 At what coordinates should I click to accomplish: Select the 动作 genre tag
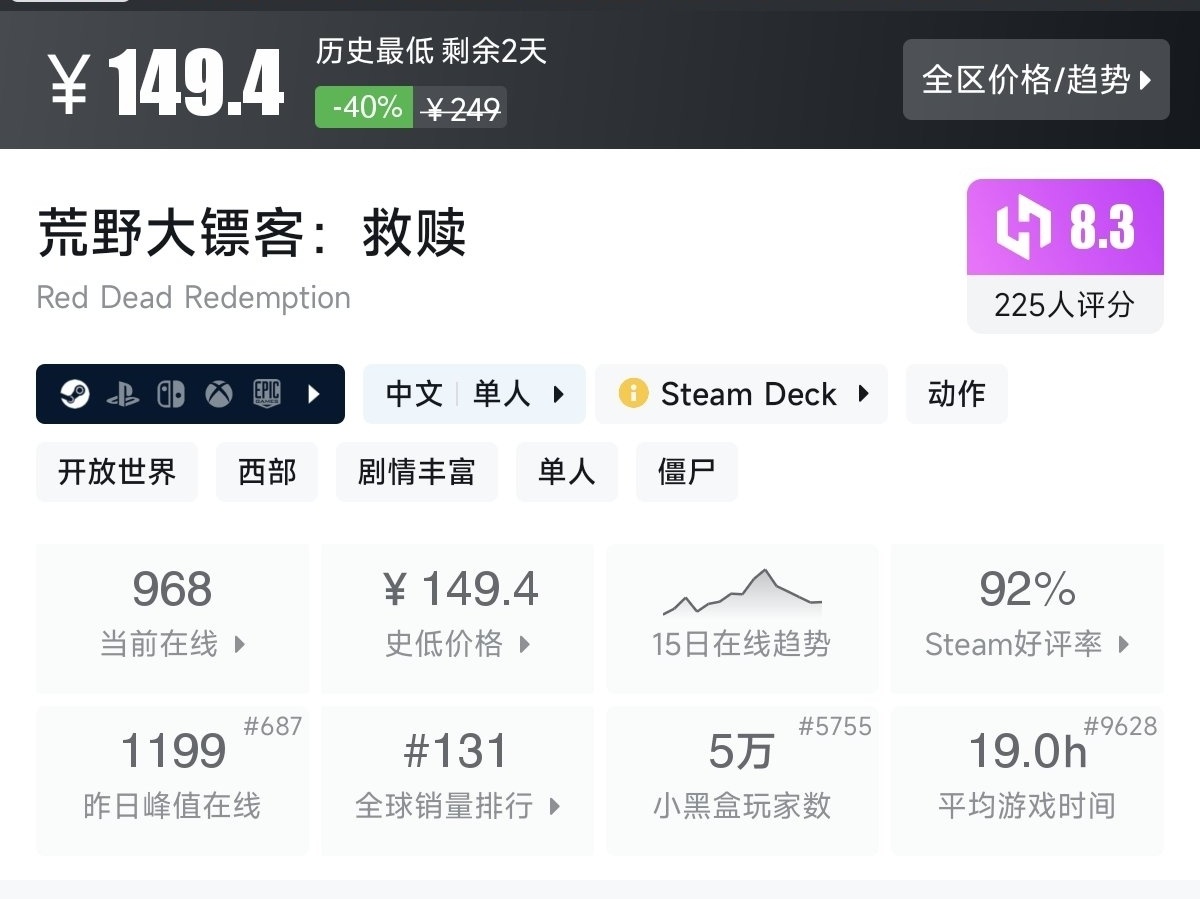[956, 394]
